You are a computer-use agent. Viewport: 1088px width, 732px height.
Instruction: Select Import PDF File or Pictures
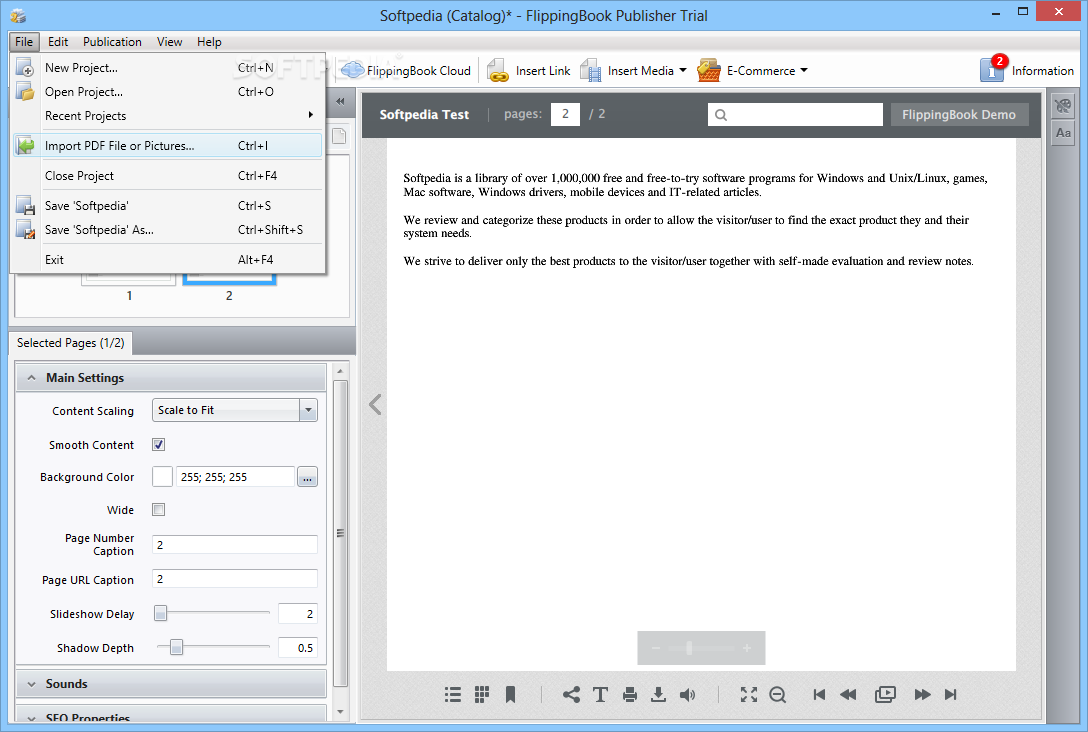(x=167, y=146)
